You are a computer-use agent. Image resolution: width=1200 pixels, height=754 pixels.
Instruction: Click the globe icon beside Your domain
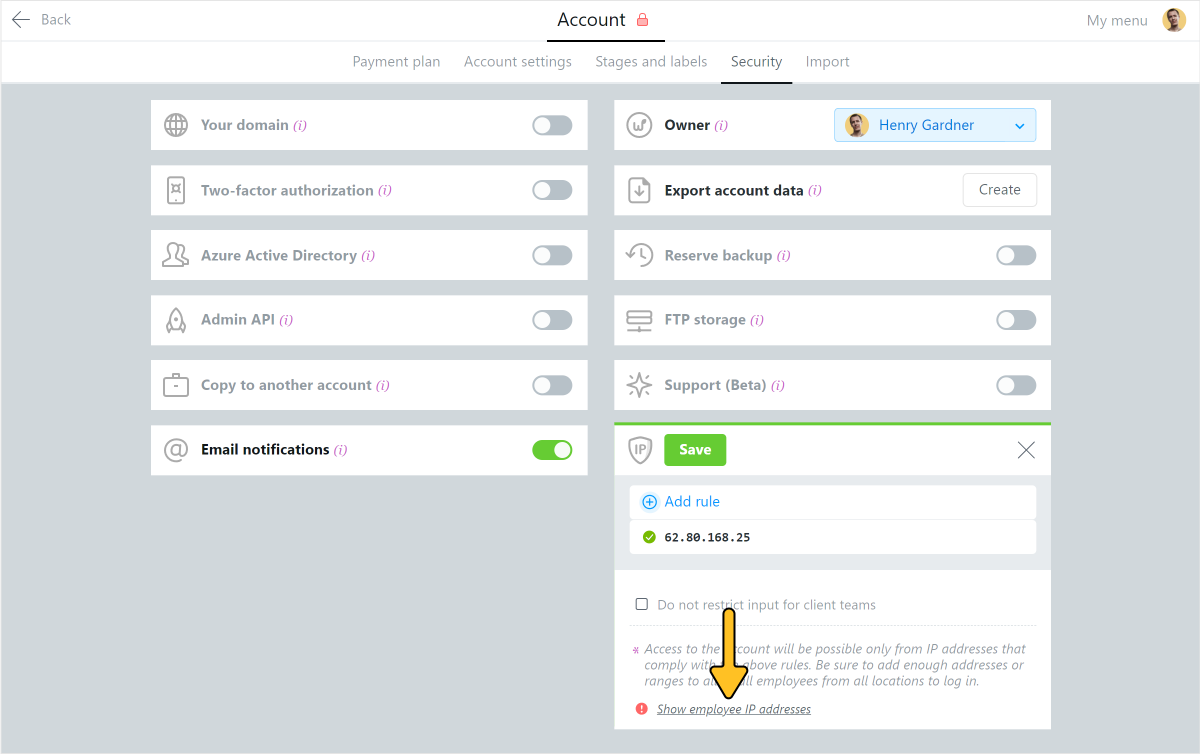pos(175,125)
